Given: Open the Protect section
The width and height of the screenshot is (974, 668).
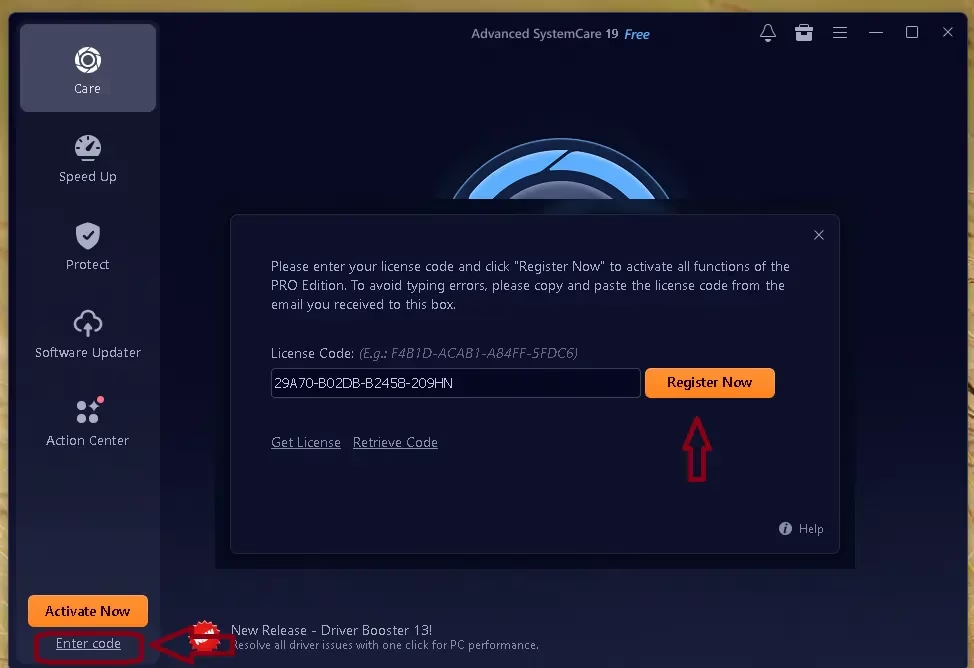Looking at the screenshot, I should click(88, 247).
